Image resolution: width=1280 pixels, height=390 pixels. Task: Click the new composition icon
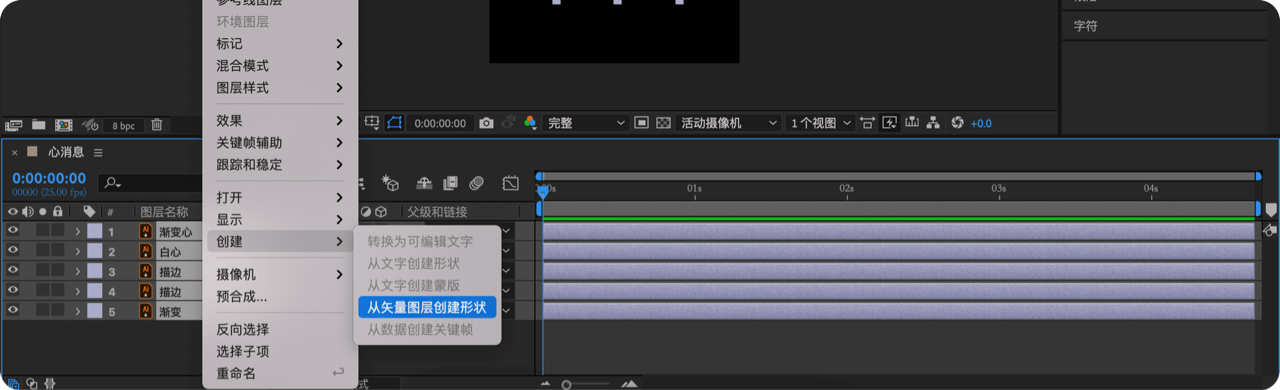pos(63,125)
